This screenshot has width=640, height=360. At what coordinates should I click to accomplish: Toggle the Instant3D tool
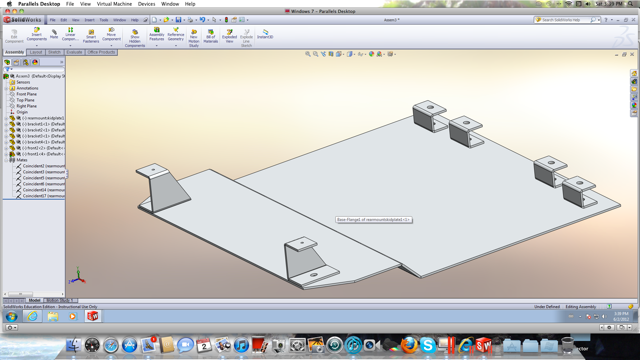click(x=265, y=34)
